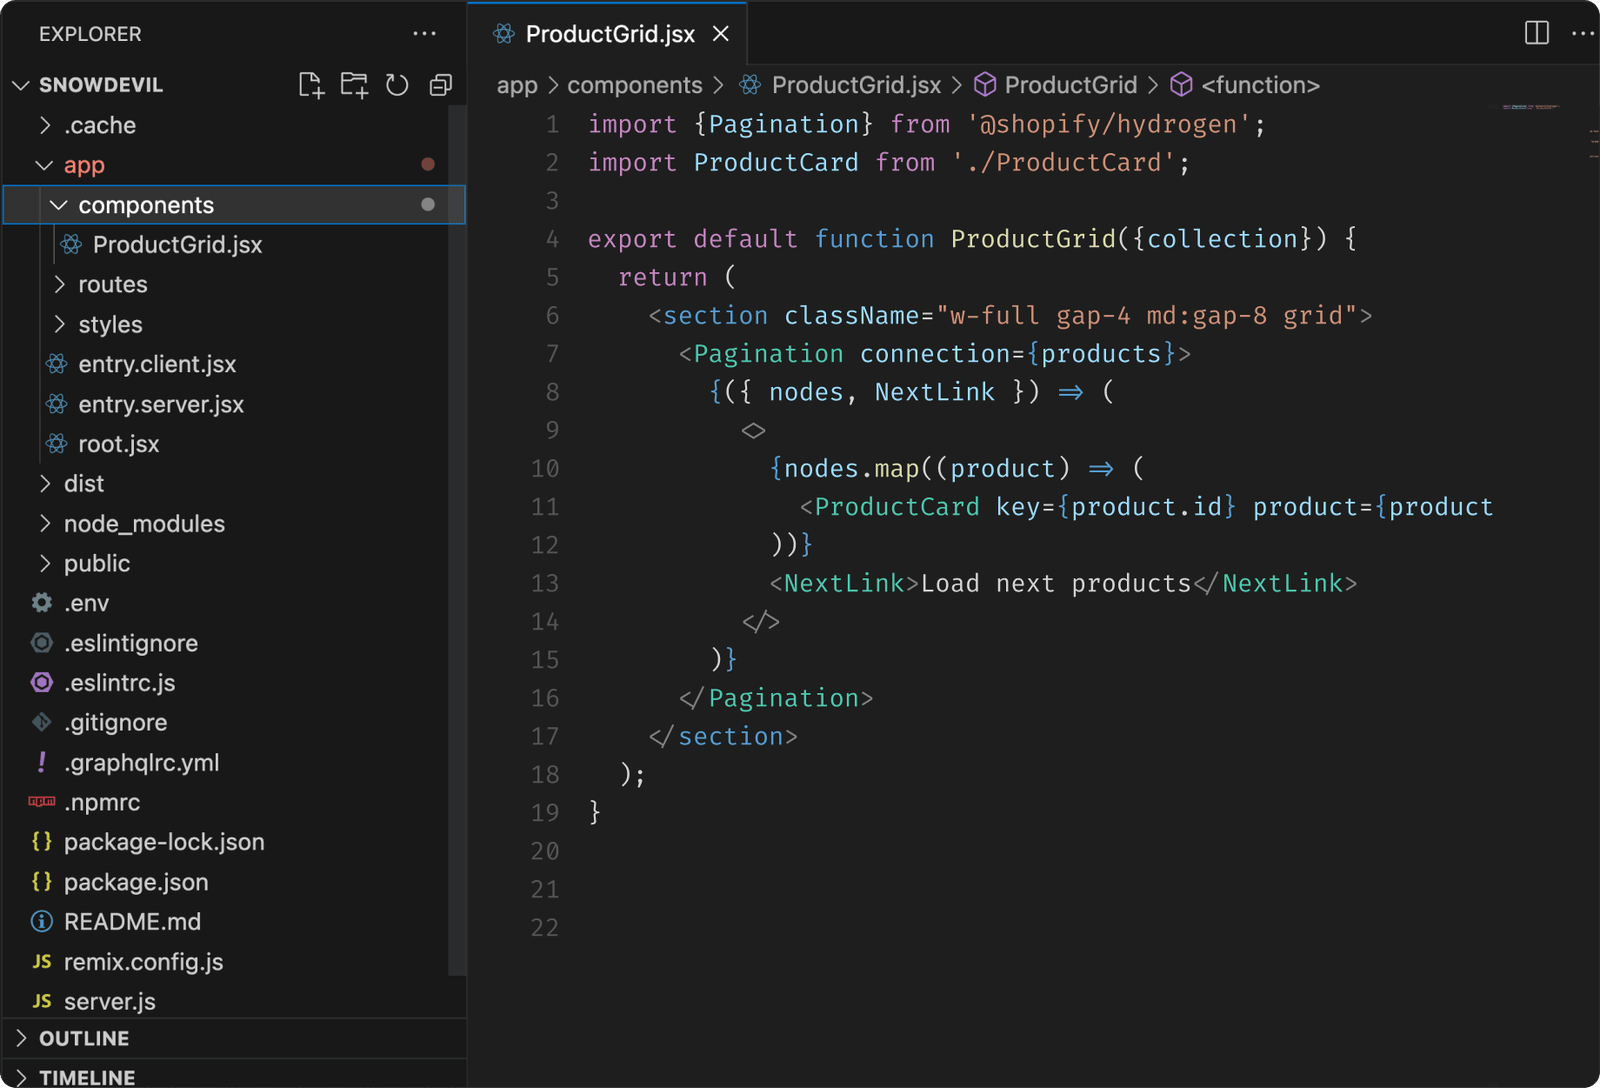Click the git icon beside .gitignore
The width and height of the screenshot is (1600, 1088).
point(42,722)
